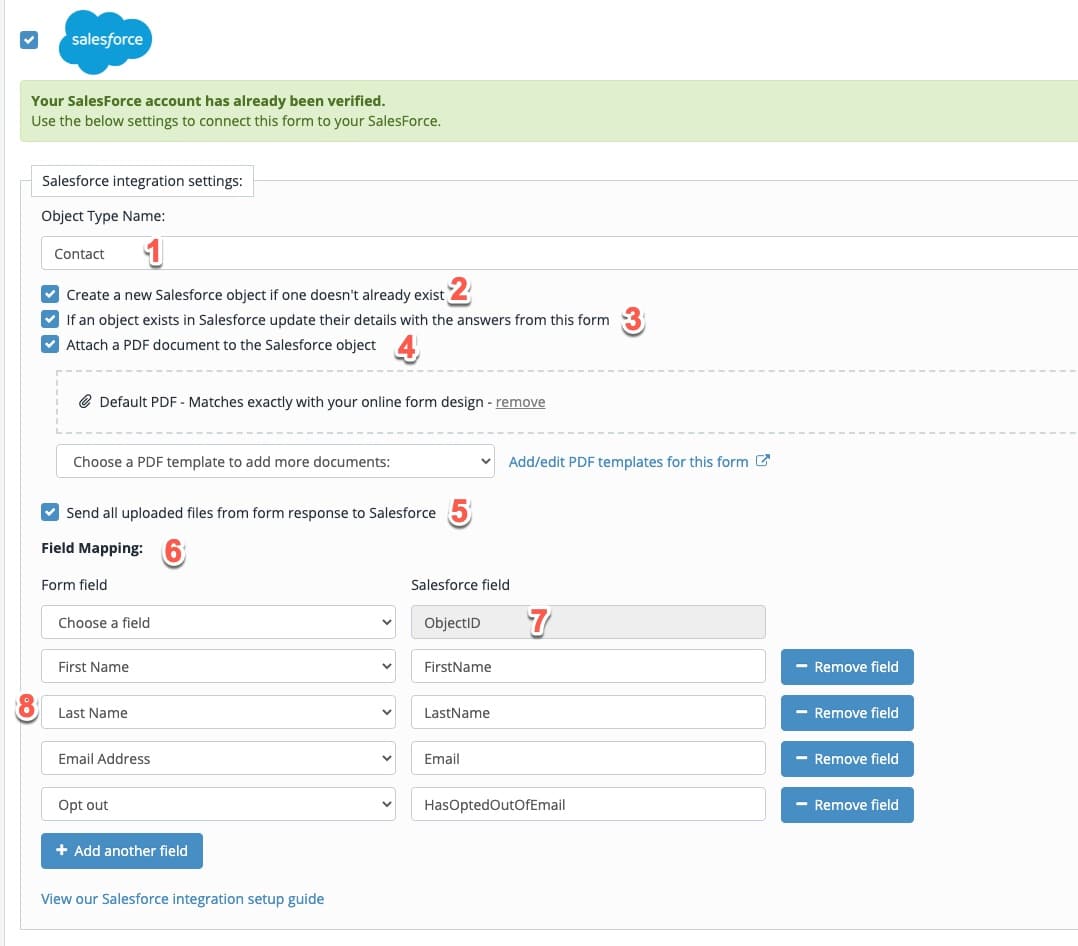This screenshot has height=946, width=1078.
Task: Click the Salesforce cloud logo
Action: tap(105, 41)
